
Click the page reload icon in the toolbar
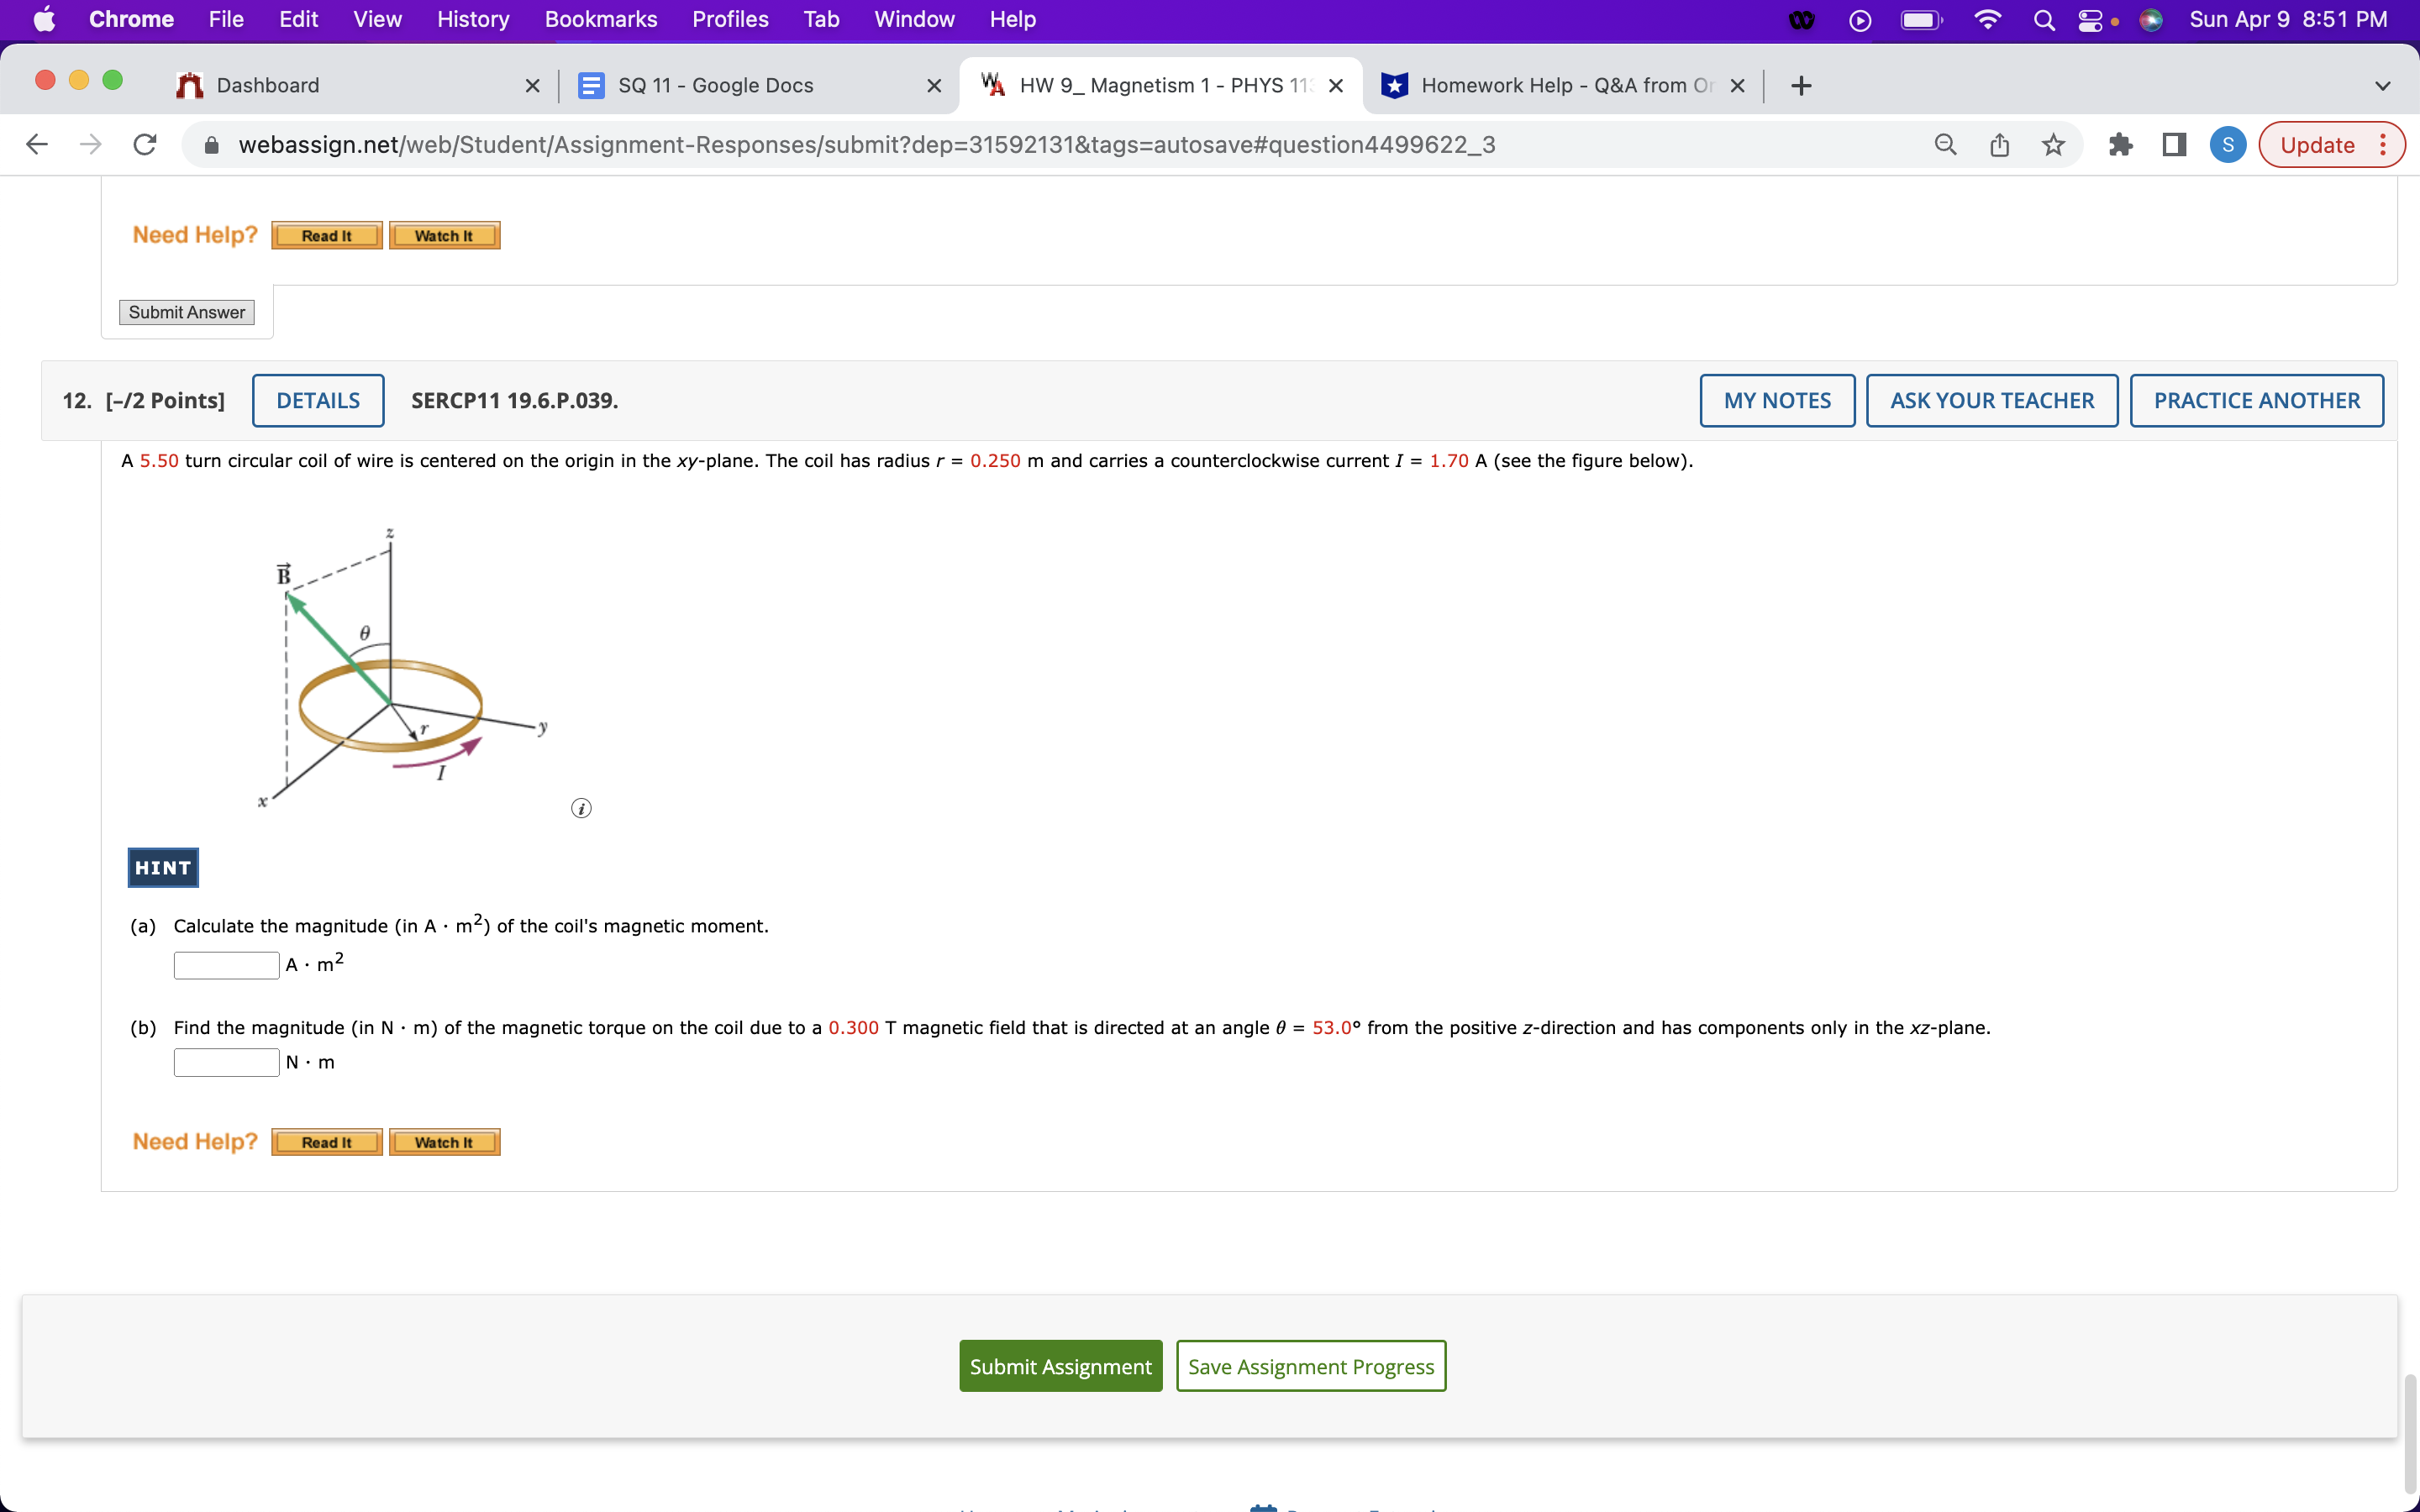click(x=144, y=144)
